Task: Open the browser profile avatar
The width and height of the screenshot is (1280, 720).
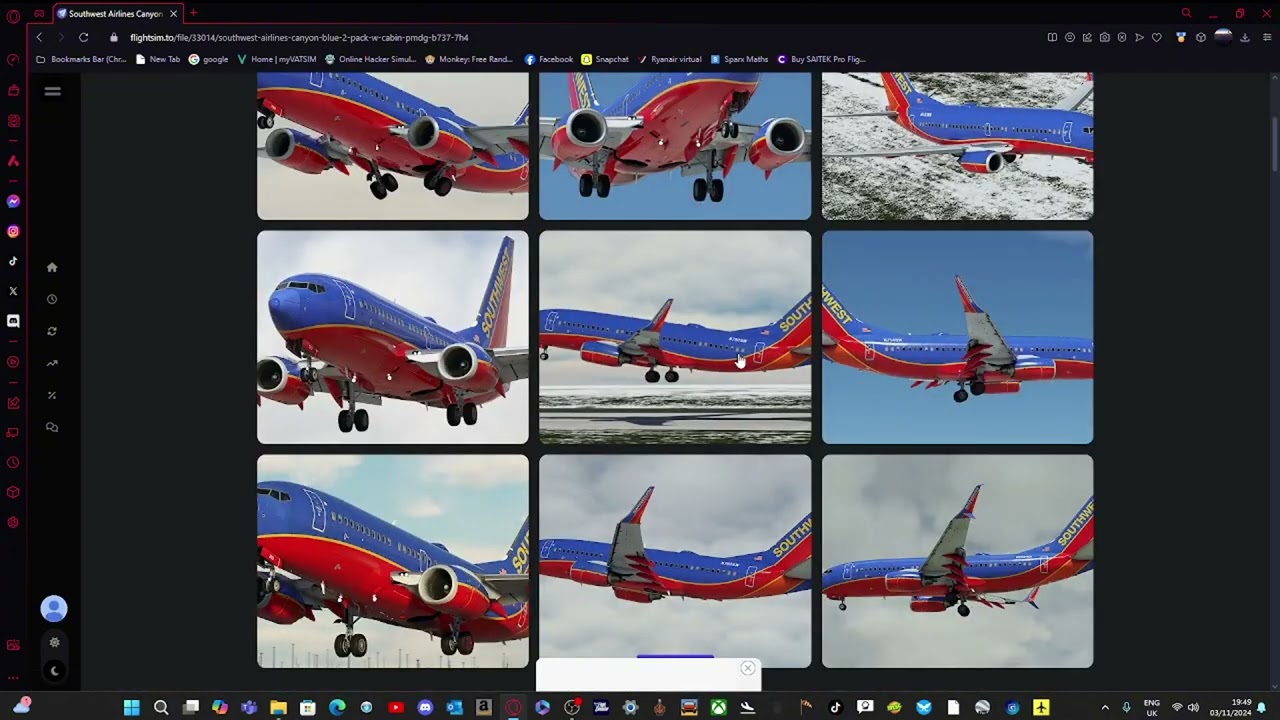Action: pyautogui.click(x=1222, y=37)
